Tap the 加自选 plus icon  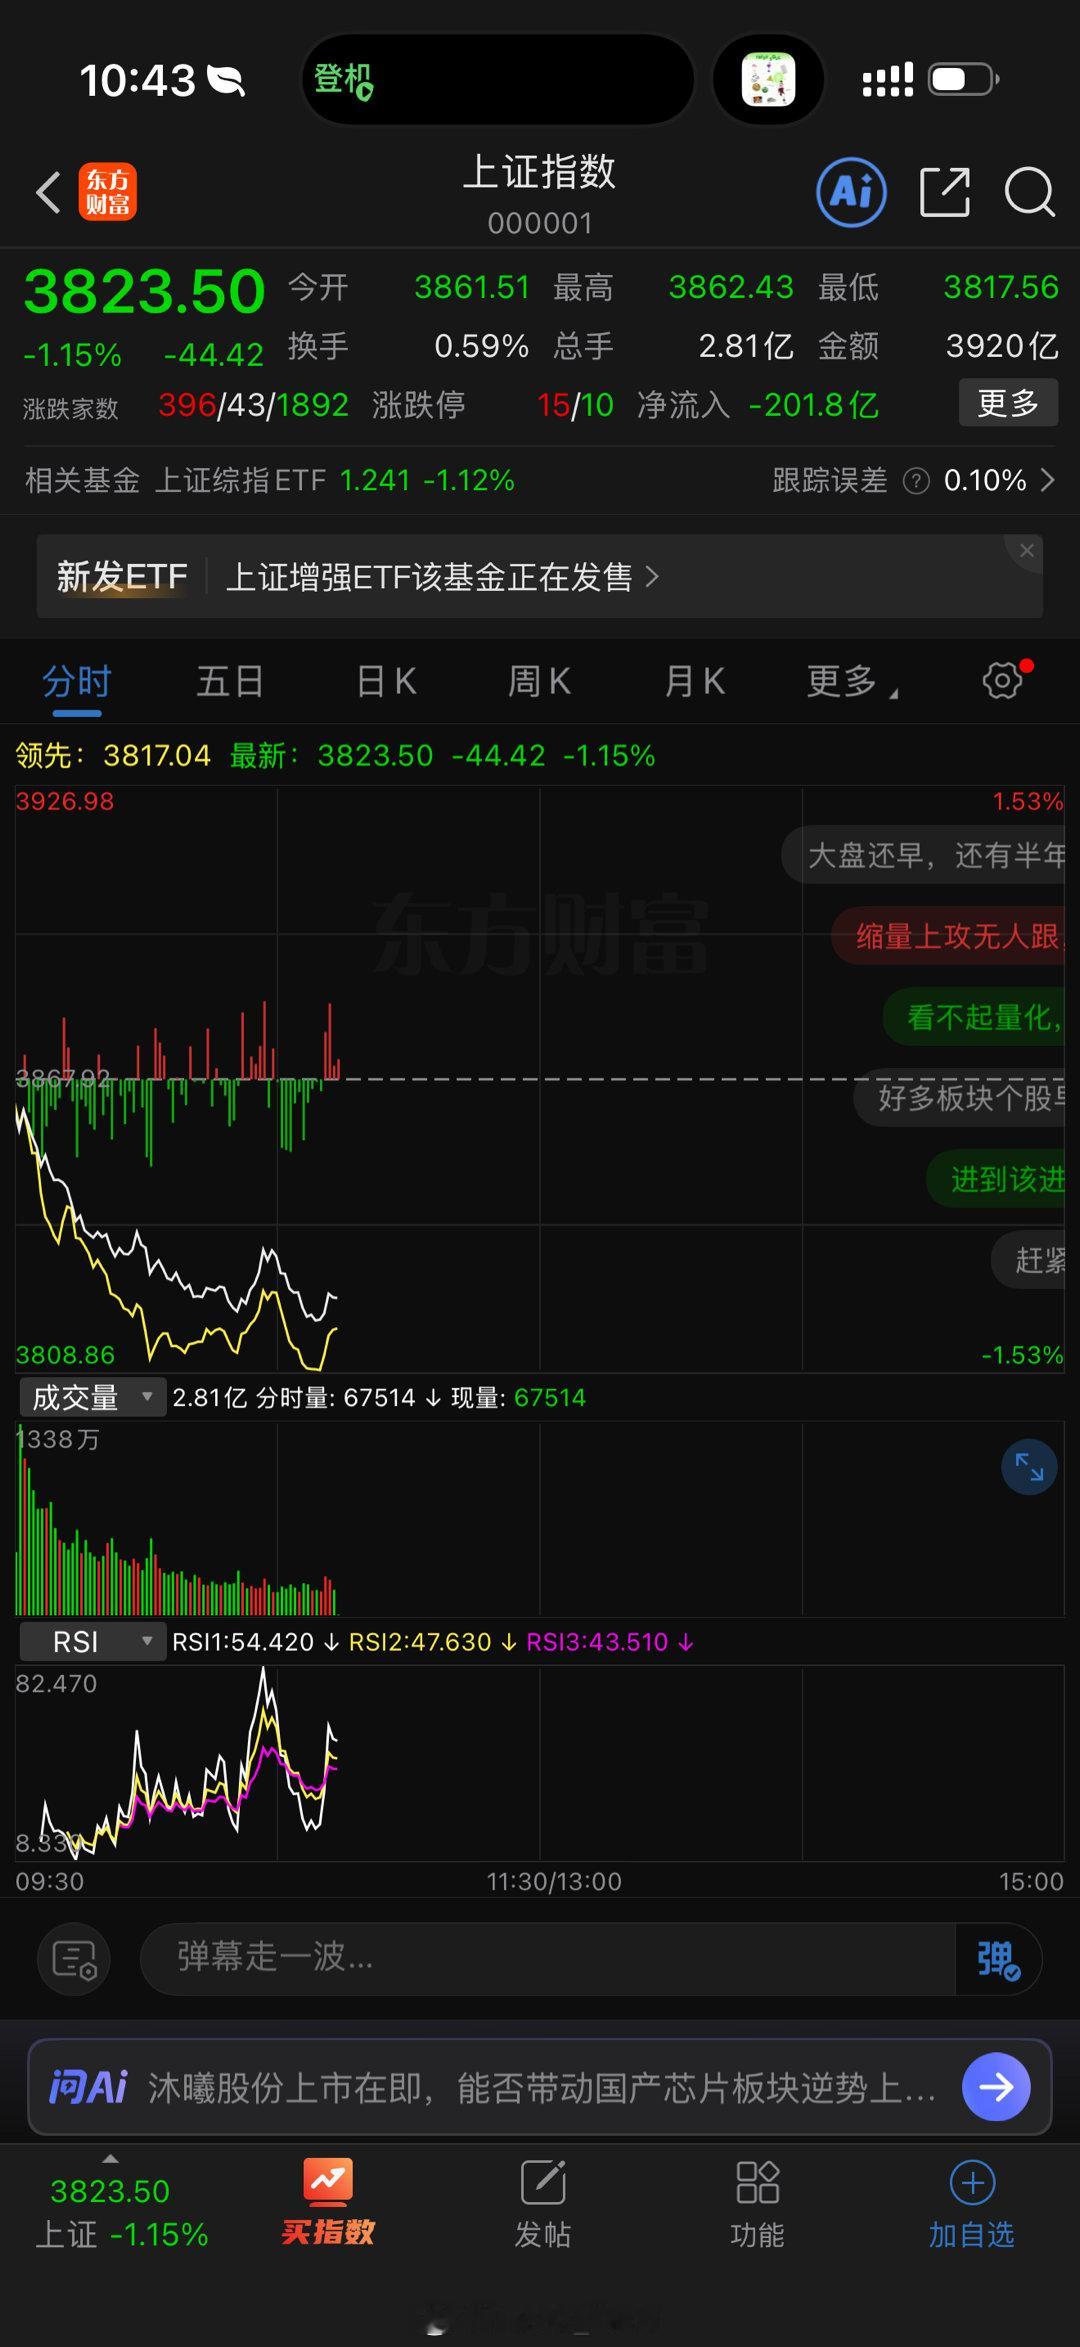972,2182
